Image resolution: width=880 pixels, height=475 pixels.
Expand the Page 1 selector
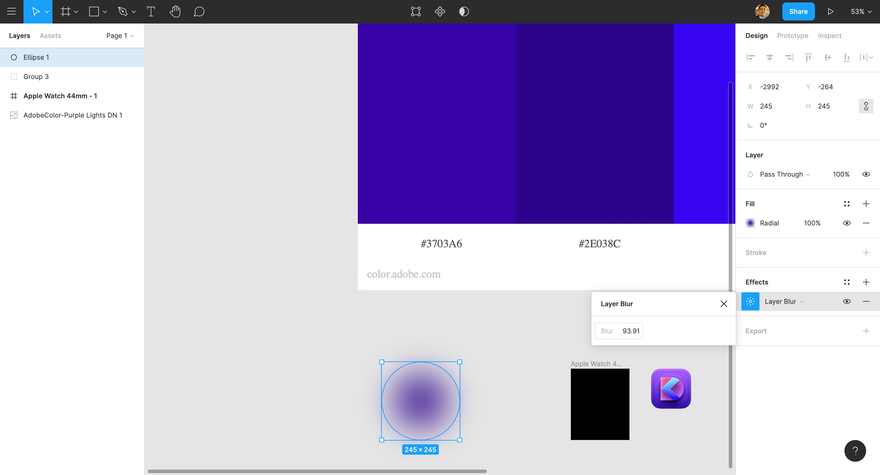point(120,35)
